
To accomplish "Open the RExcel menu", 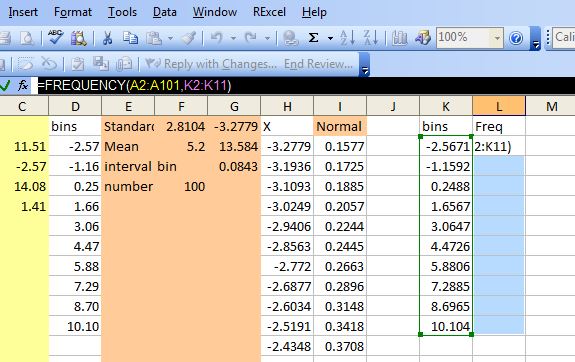I will click(269, 12).
